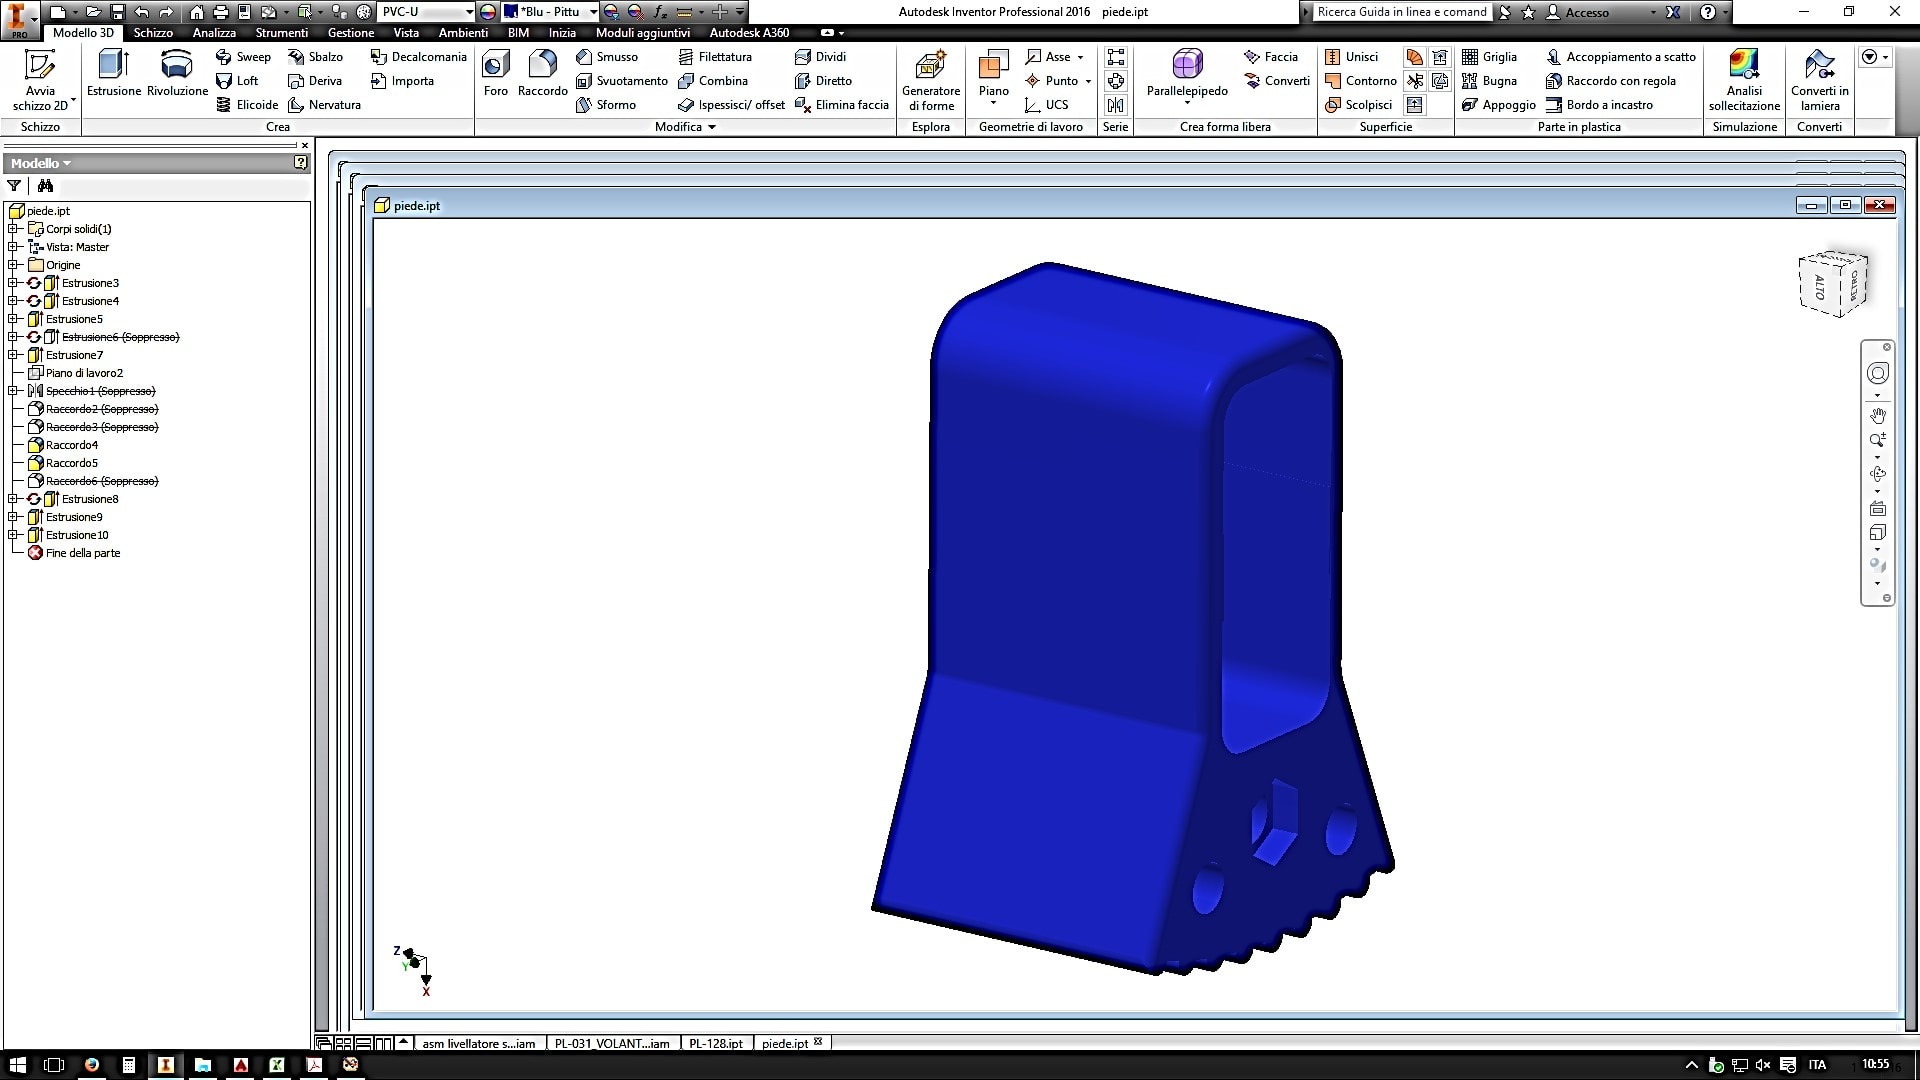Select the pan hand navigation tool
Screen dimensions: 1920x1080
(1878, 415)
